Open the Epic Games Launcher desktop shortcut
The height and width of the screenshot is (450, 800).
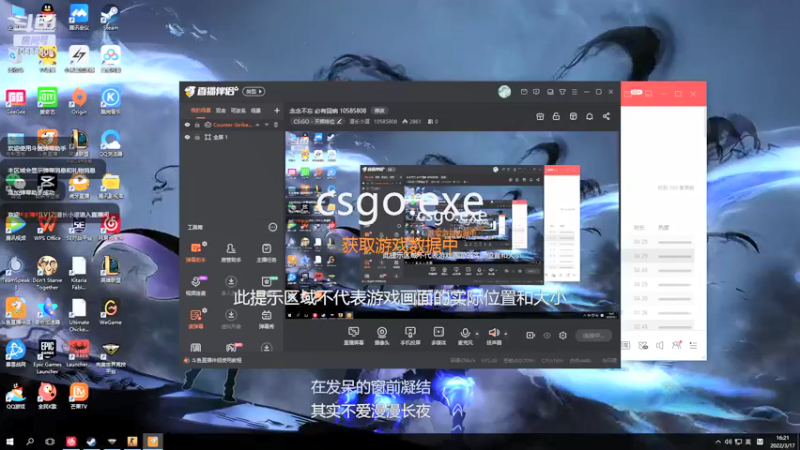47,357
